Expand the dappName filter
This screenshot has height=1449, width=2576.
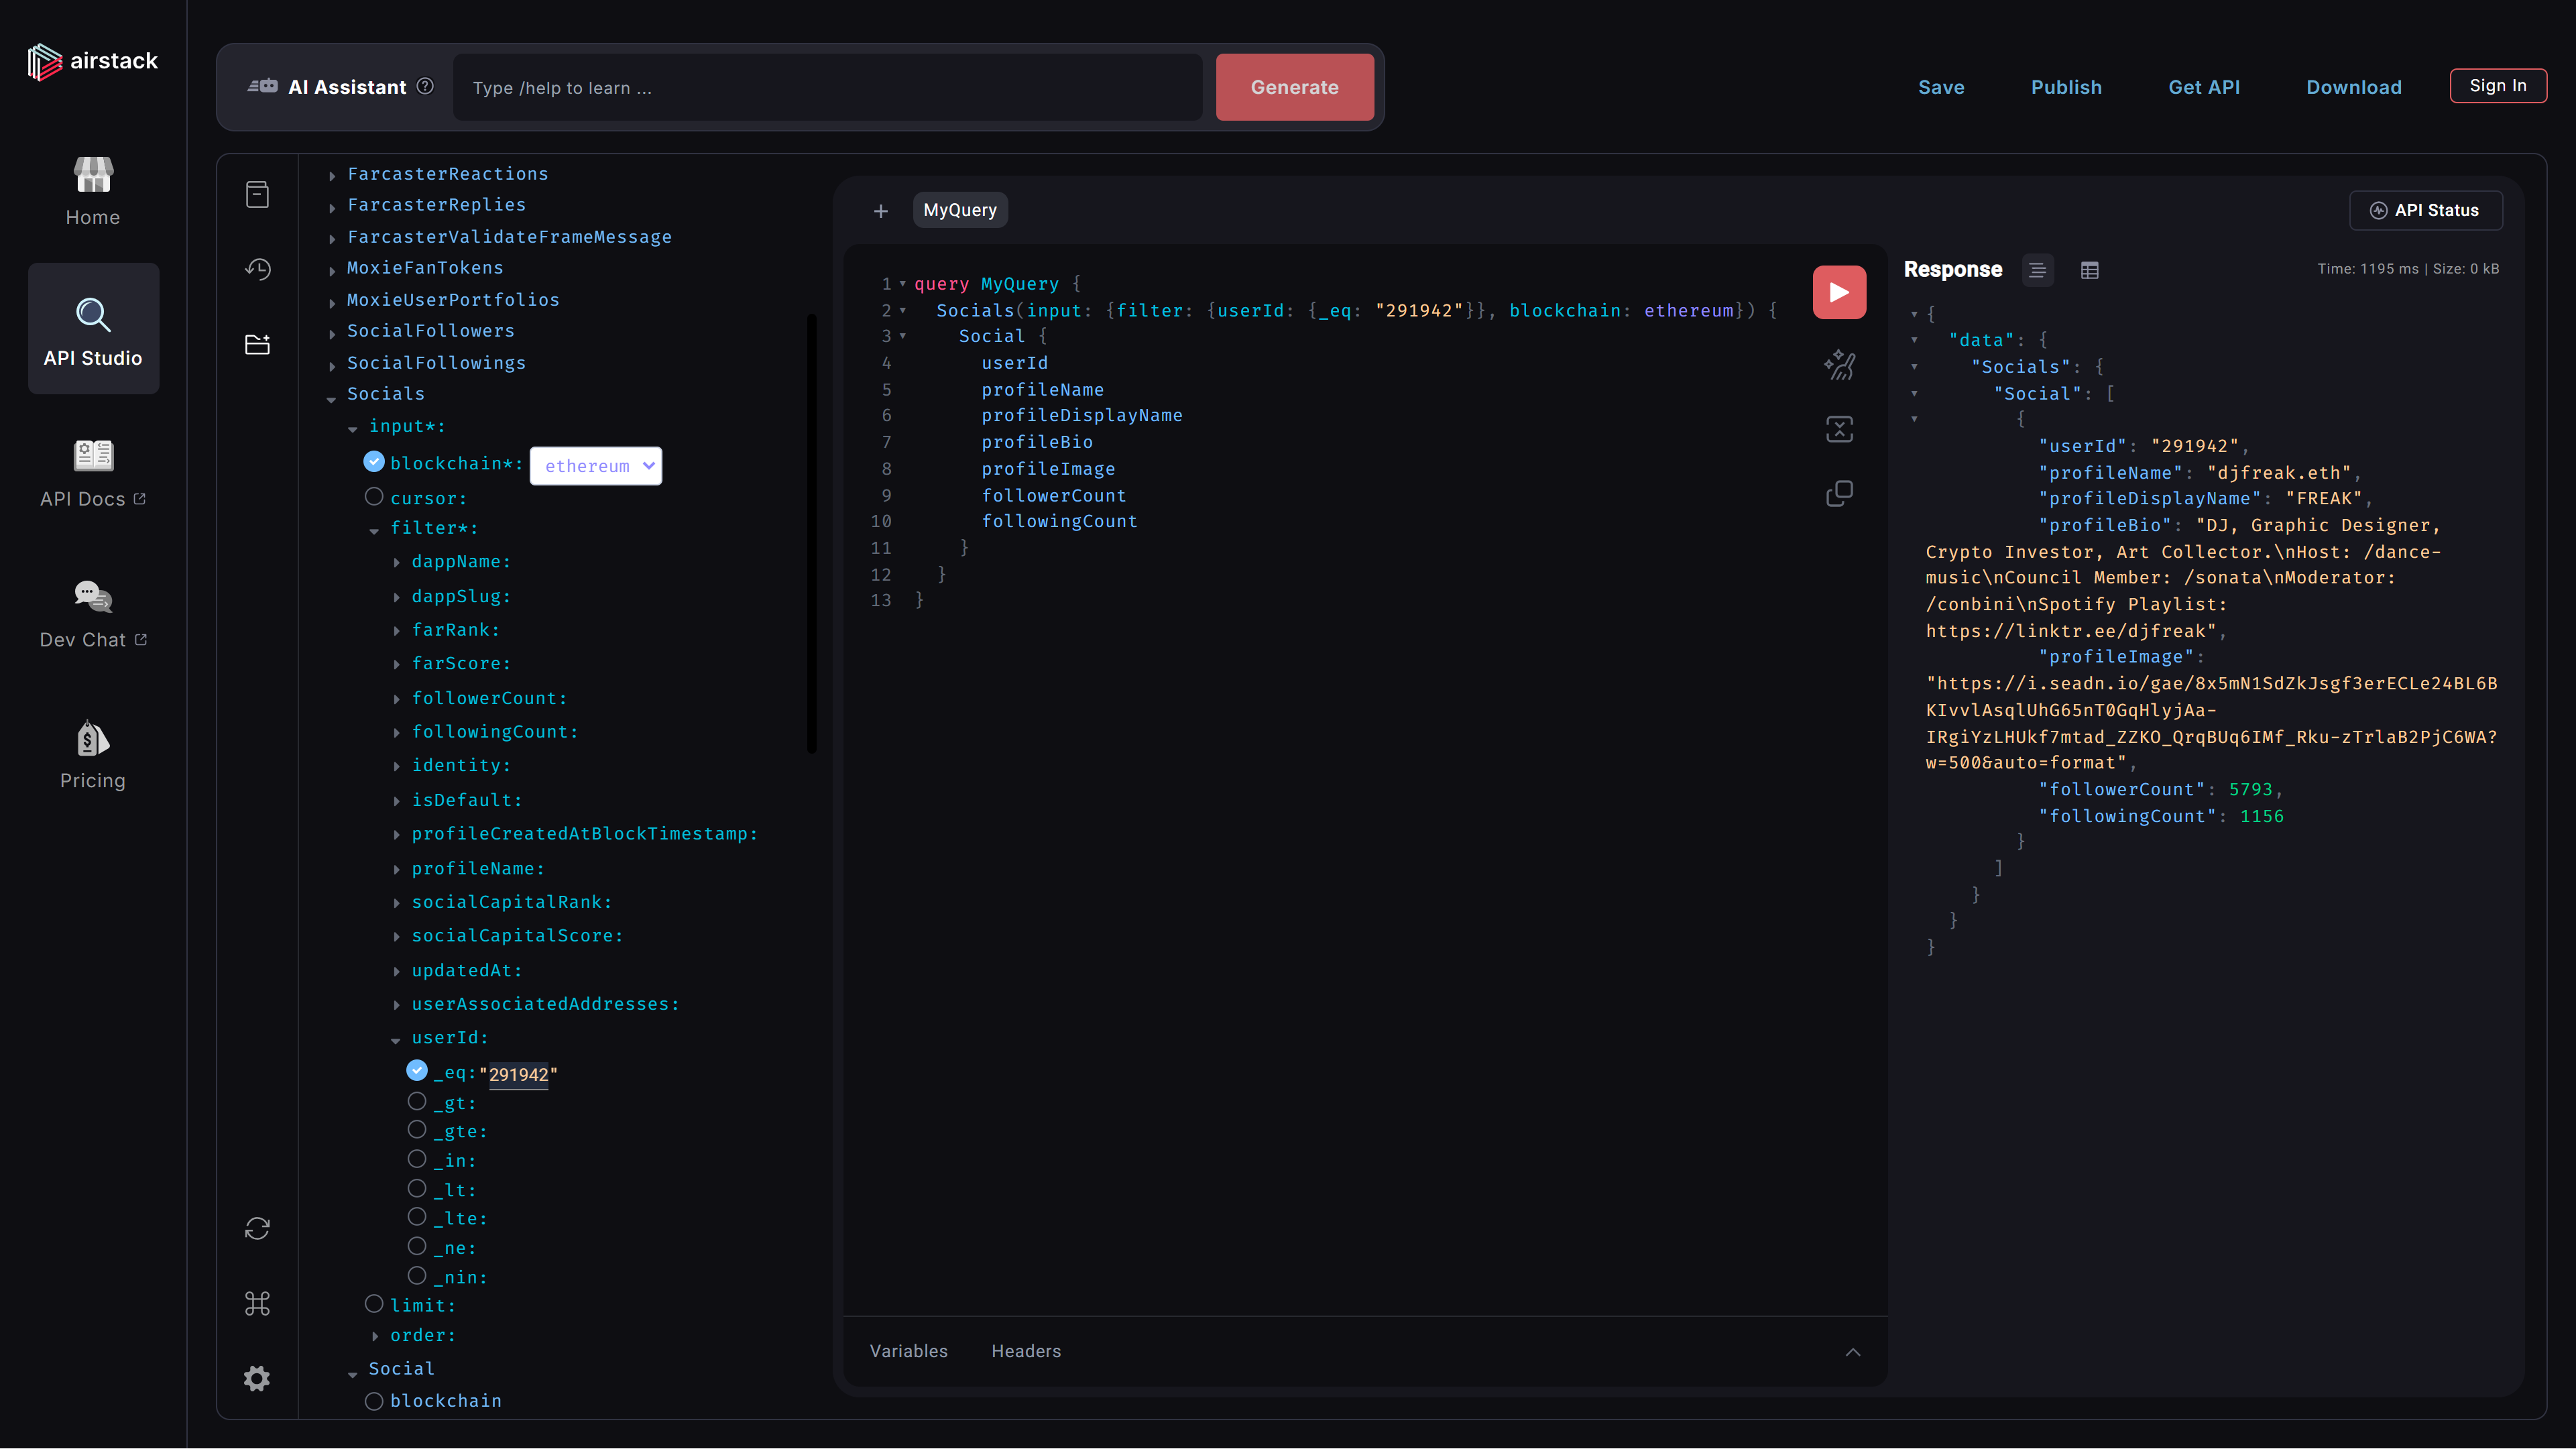pos(397,563)
